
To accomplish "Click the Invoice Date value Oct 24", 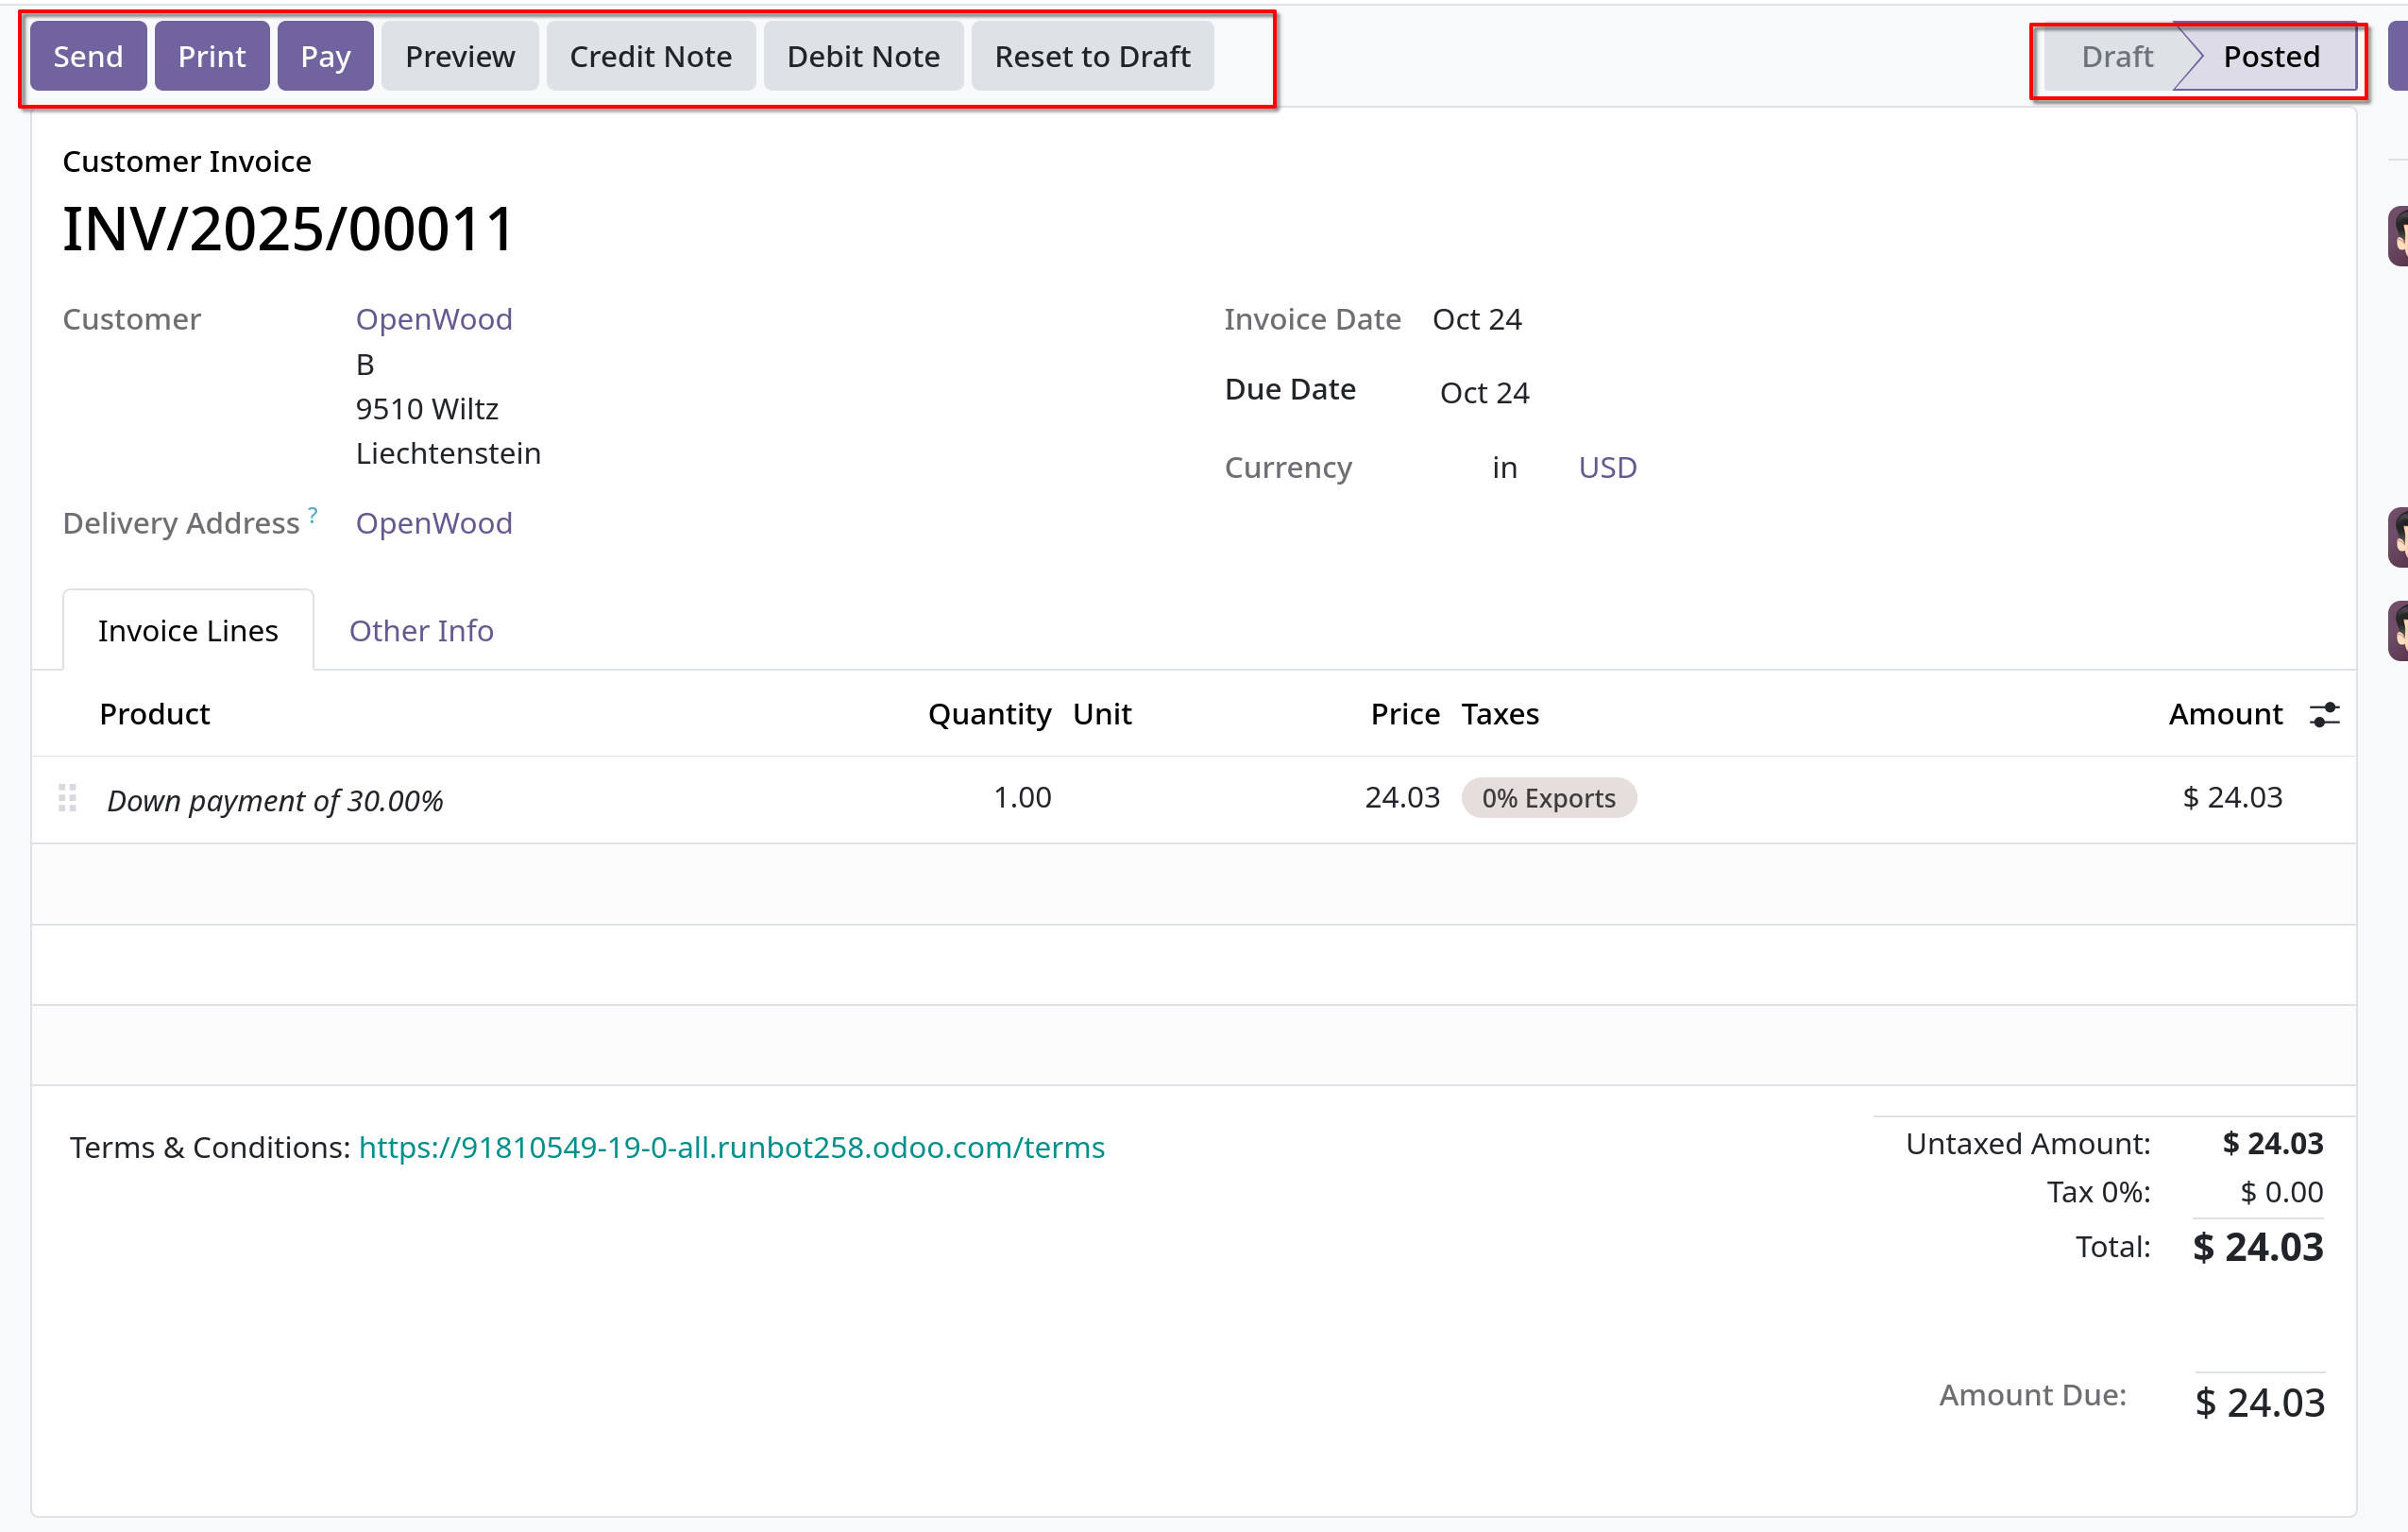I will [1476, 319].
